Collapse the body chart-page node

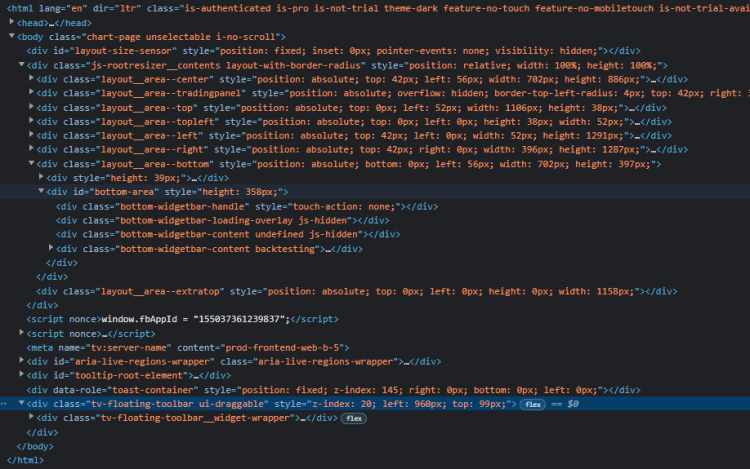11,36
